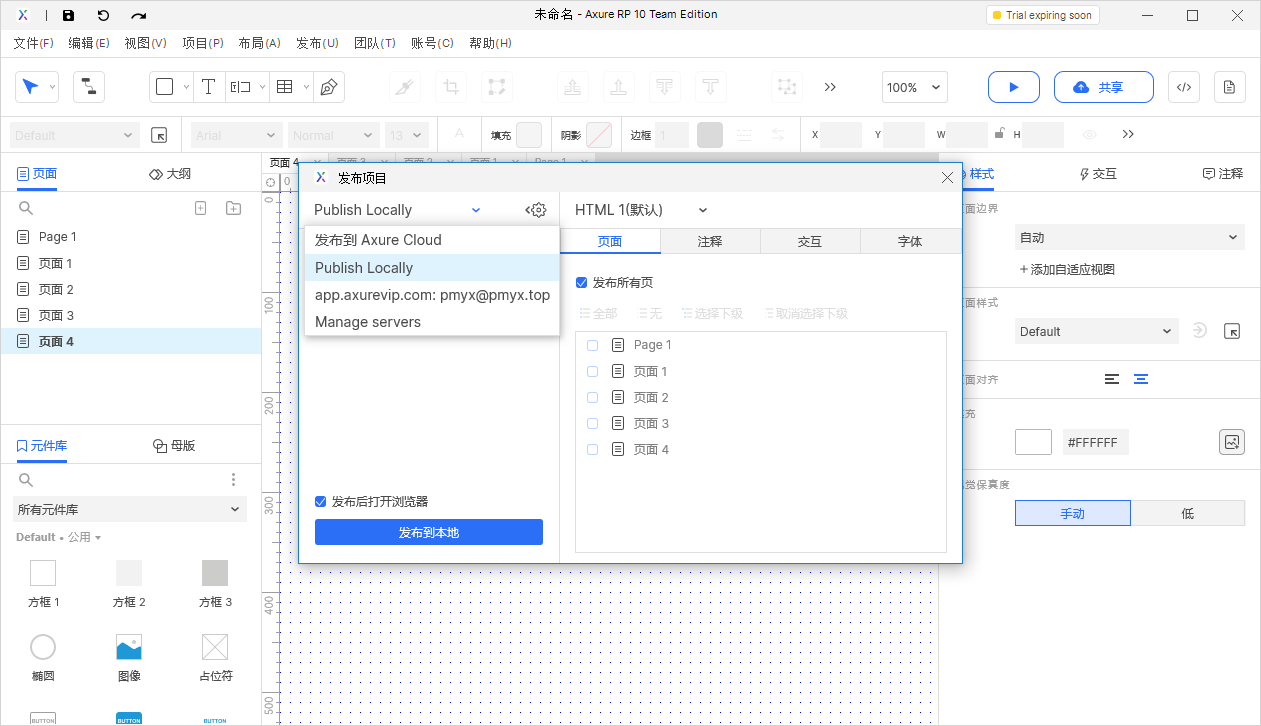Disable 发布后打开浏览器 option

(x=320, y=501)
